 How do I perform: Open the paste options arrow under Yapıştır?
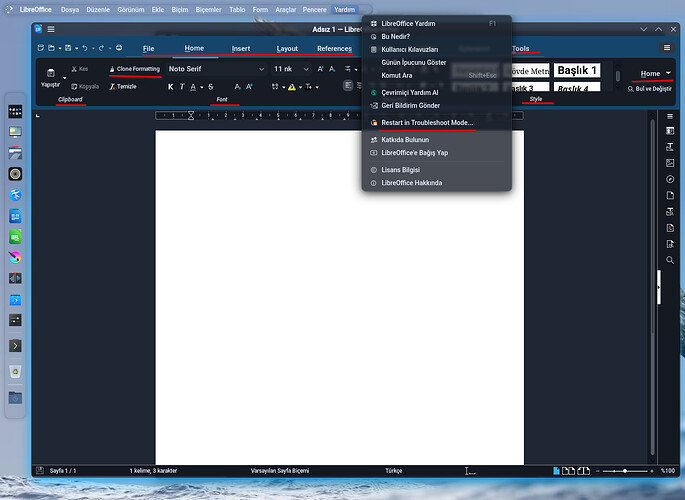coord(65,78)
